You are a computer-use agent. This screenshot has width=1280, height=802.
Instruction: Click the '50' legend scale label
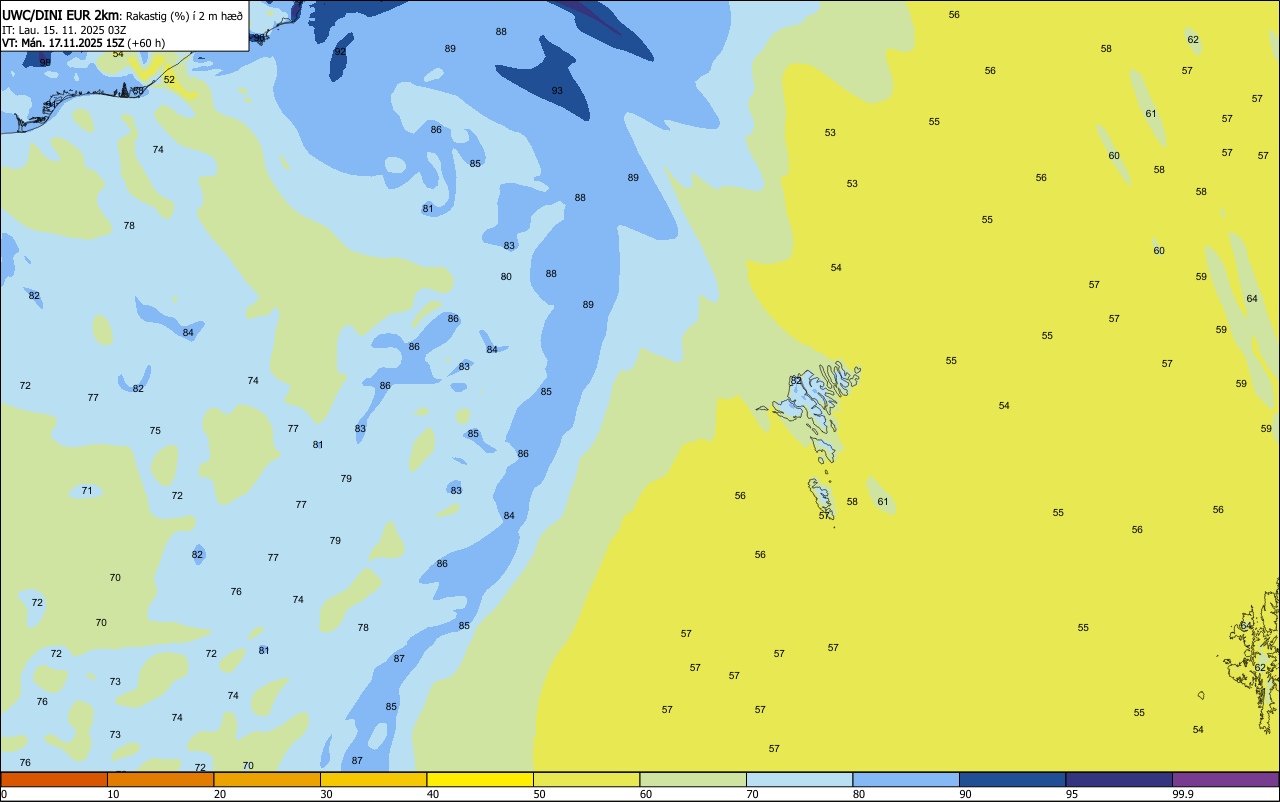[539, 794]
